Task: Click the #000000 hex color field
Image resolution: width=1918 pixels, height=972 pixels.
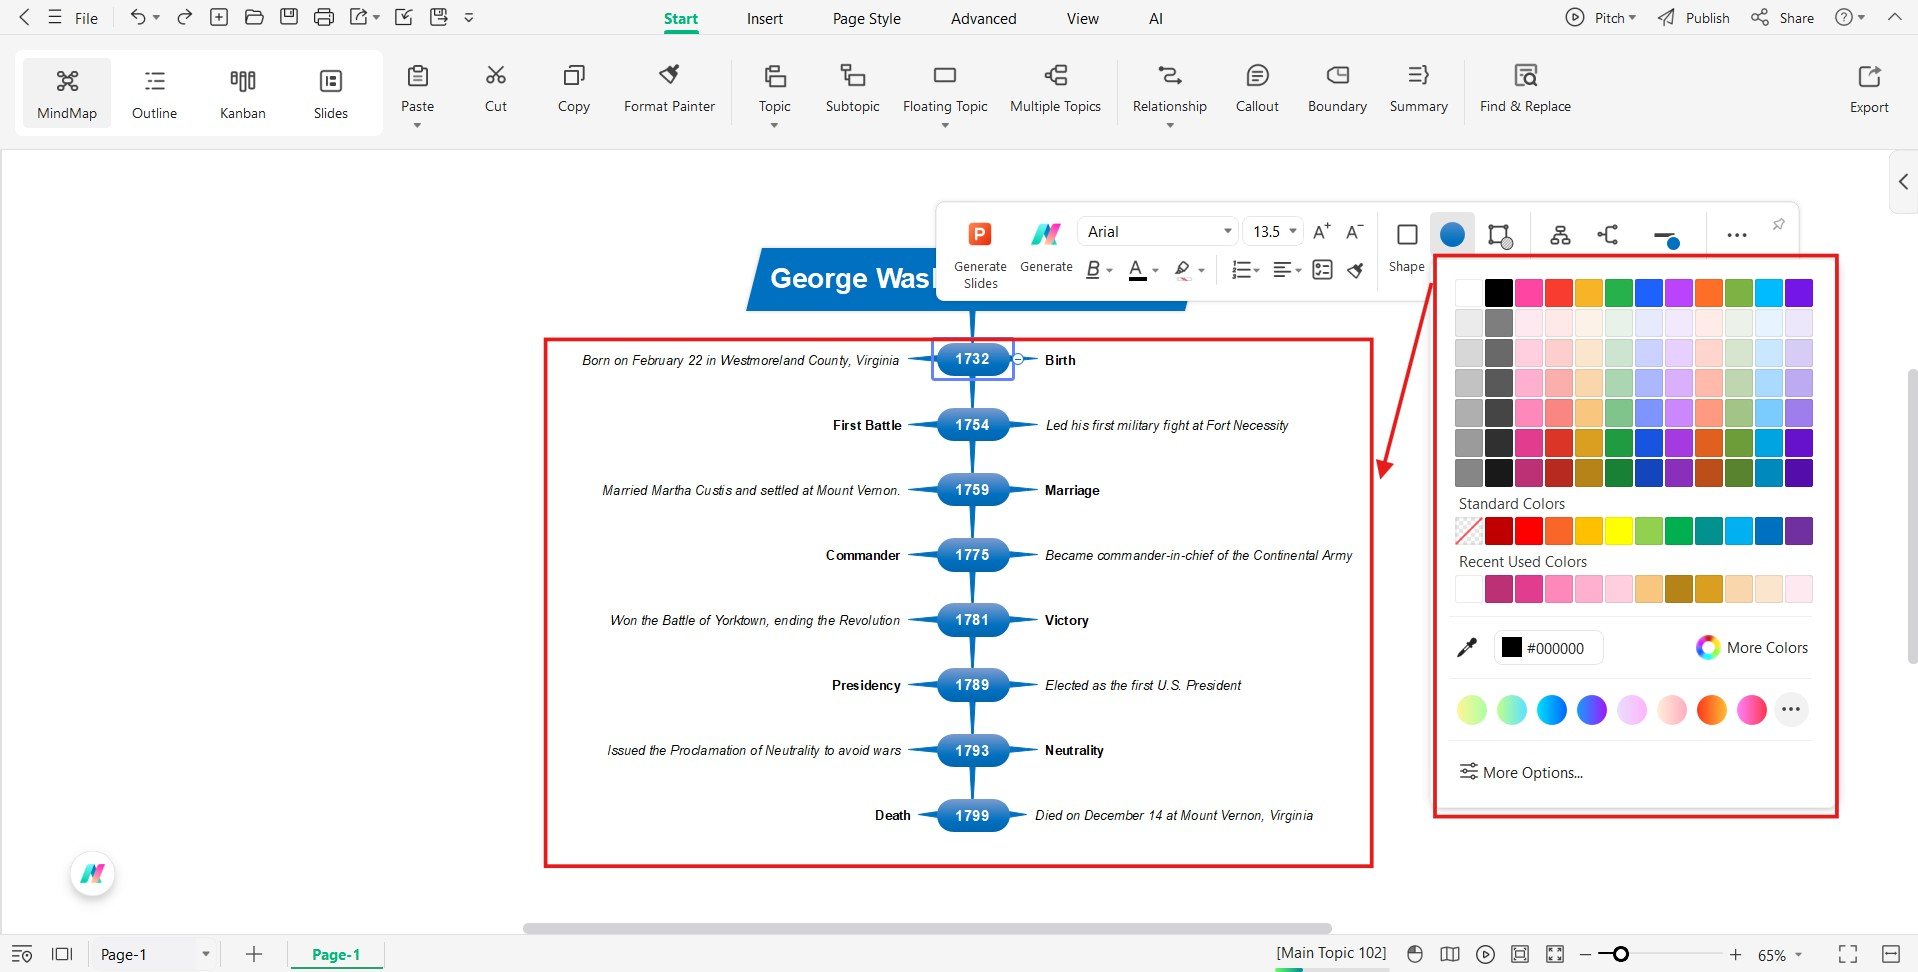Action: (1548, 648)
